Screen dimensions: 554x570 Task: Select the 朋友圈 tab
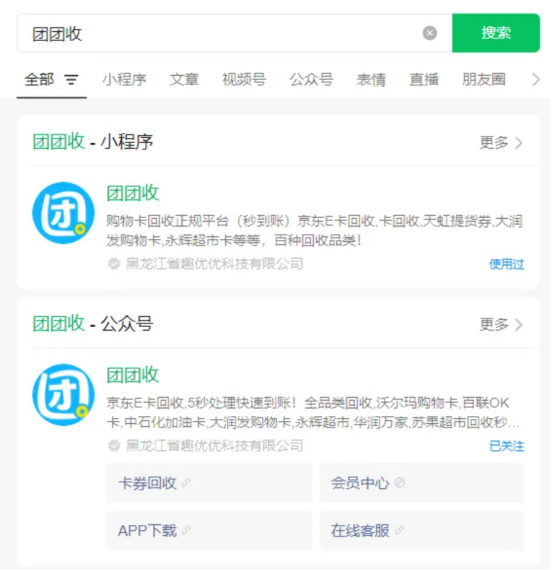pyautogui.click(x=484, y=79)
